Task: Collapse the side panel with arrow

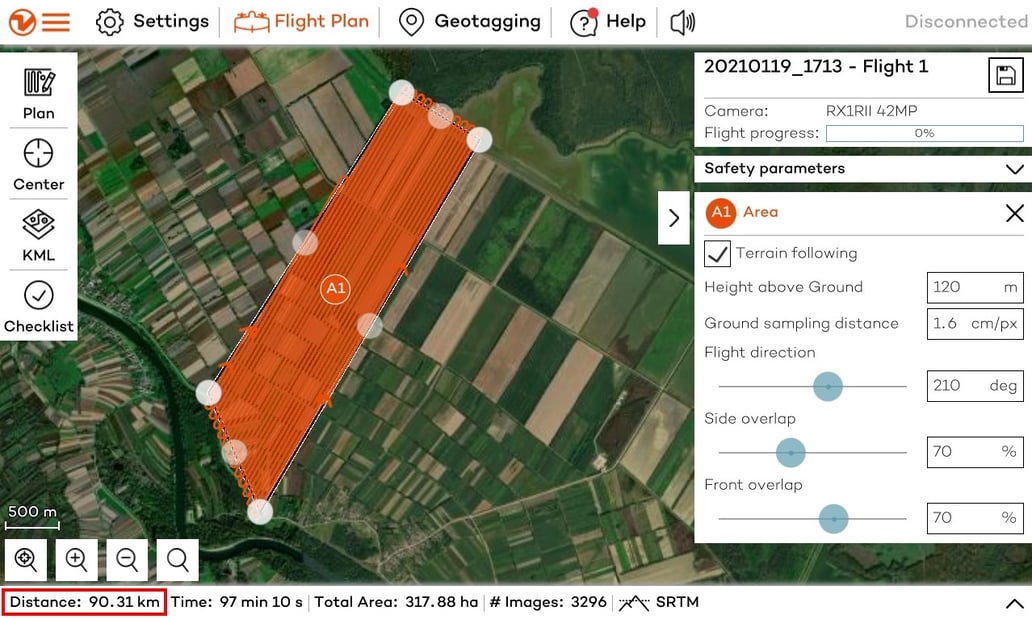Action: click(673, 218)
